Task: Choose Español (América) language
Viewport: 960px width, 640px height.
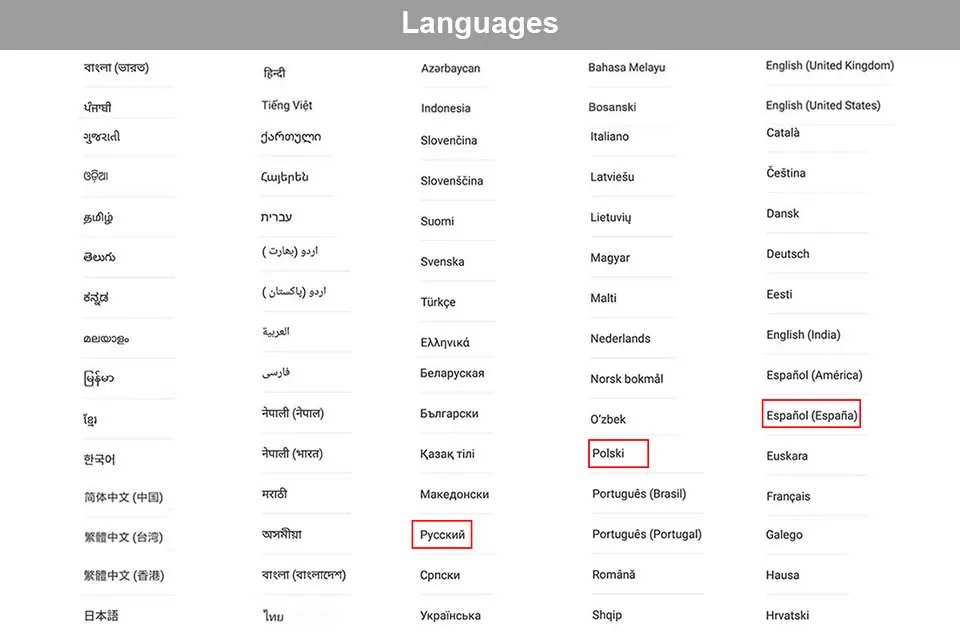Action: coord(814,376)
